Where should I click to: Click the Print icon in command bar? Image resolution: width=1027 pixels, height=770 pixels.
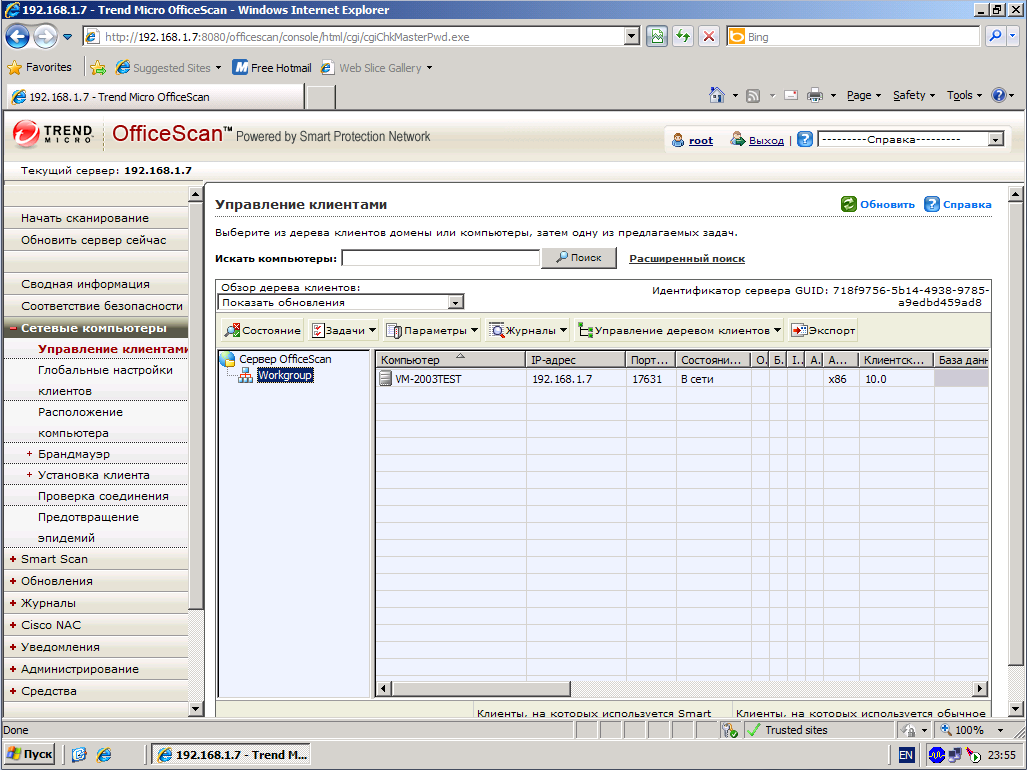pyautogui.click(x=815, y=96)
